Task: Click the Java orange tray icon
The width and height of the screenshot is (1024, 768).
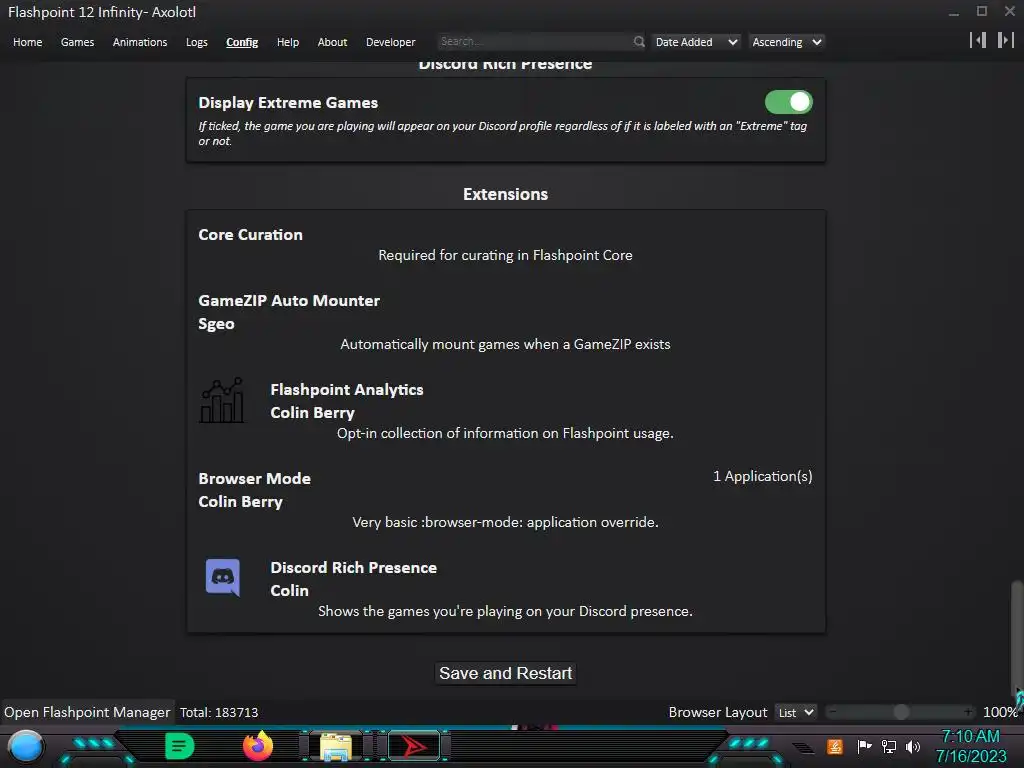Action: (835, 746)
